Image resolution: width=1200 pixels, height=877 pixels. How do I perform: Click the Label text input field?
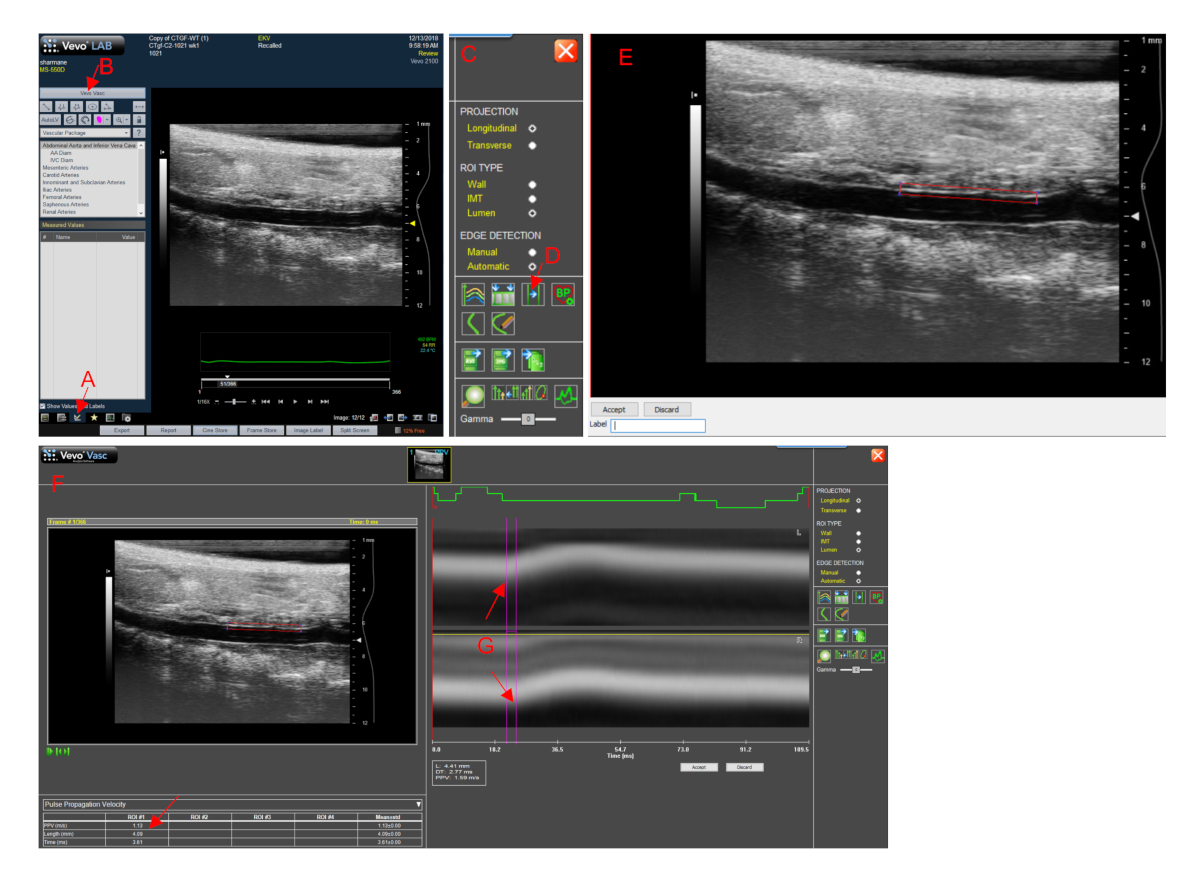(x=658, y=426)
